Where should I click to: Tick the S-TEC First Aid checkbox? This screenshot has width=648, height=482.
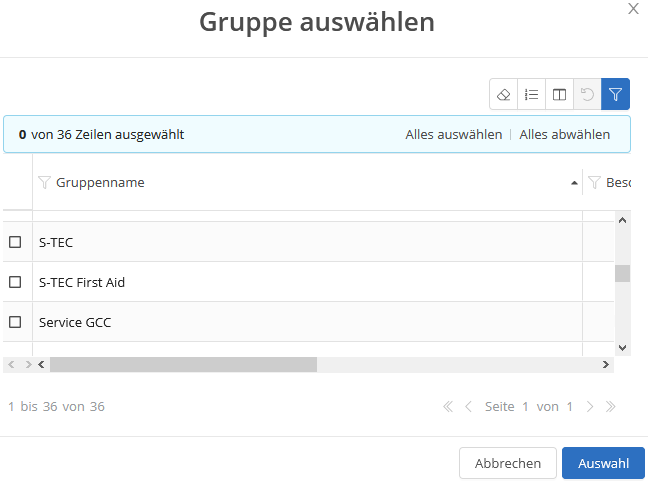pyautogui.click(x=15, y=282)
